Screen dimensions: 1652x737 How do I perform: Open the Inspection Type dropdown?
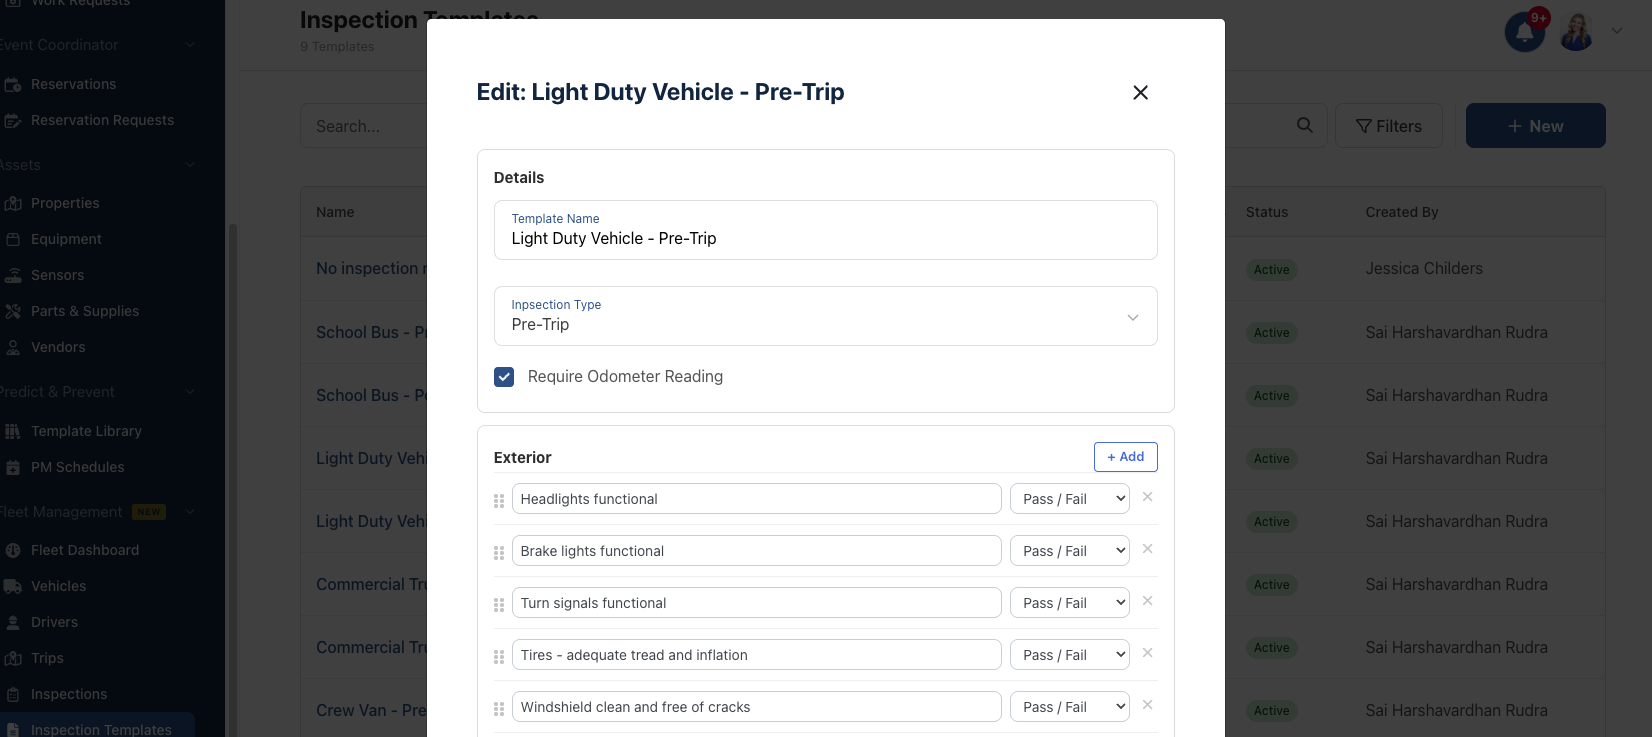click(x=826, y=316)
